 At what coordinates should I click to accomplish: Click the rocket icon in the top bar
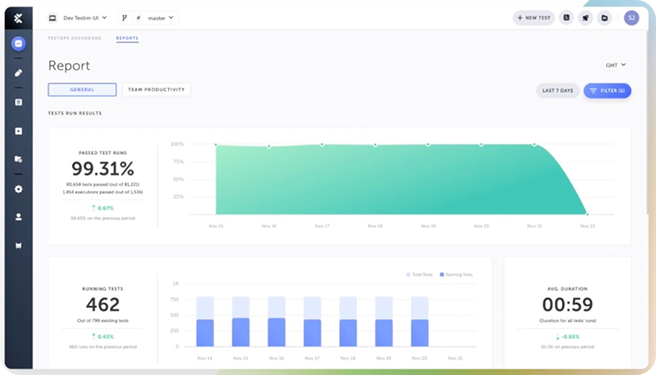click(585, 18)
